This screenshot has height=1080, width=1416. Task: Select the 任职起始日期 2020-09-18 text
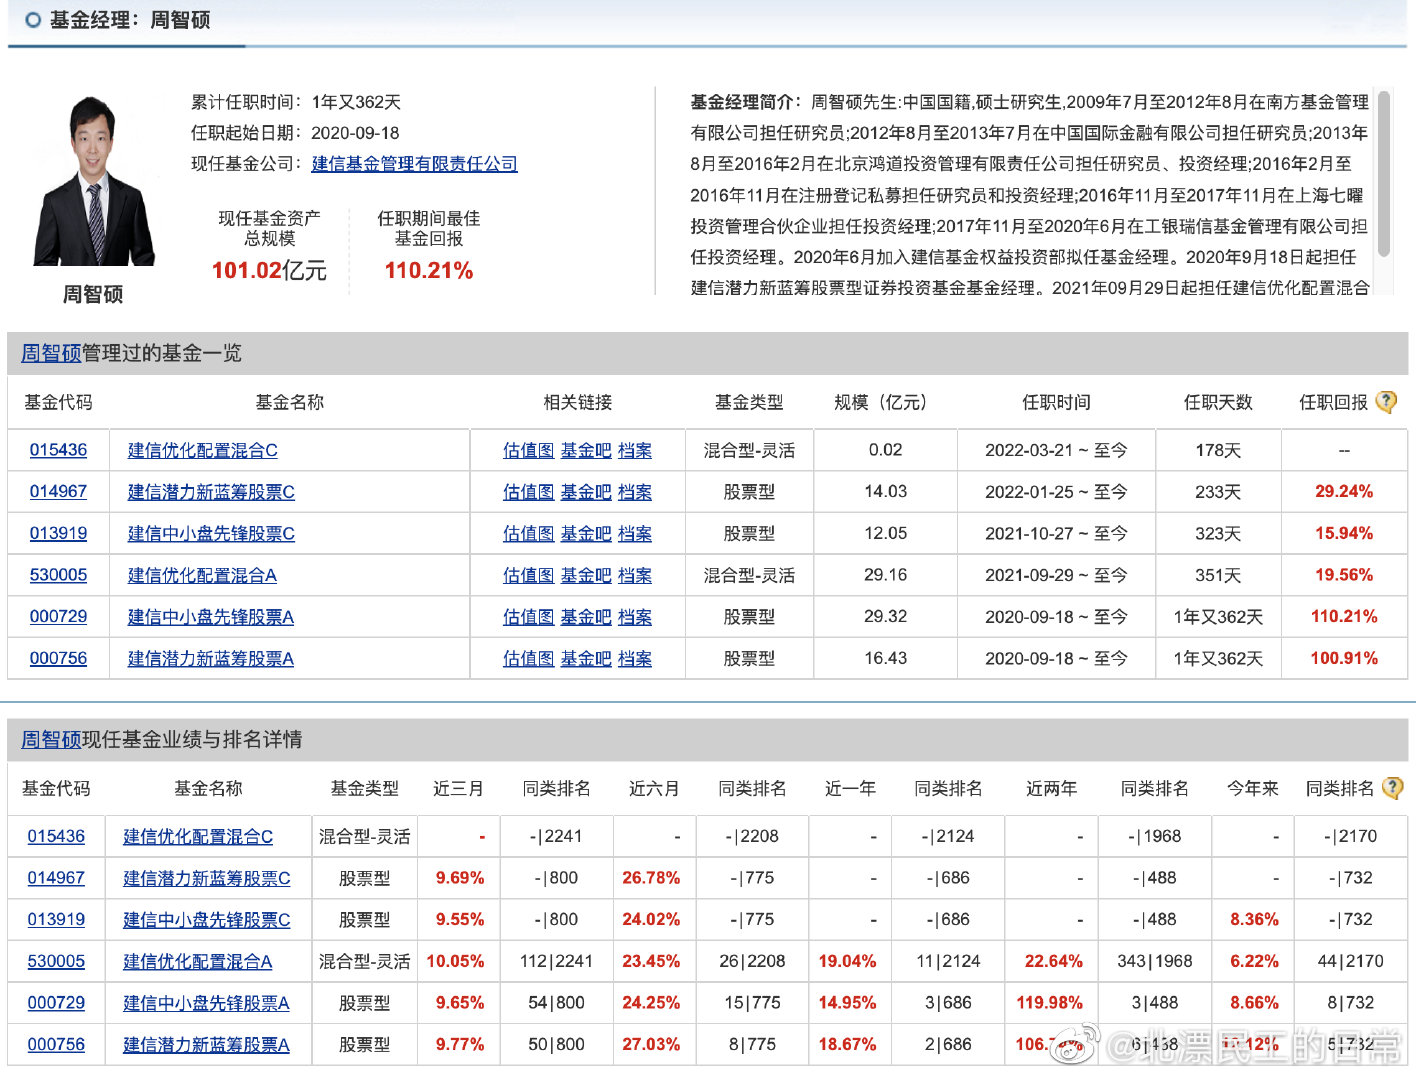pos(295,133)
